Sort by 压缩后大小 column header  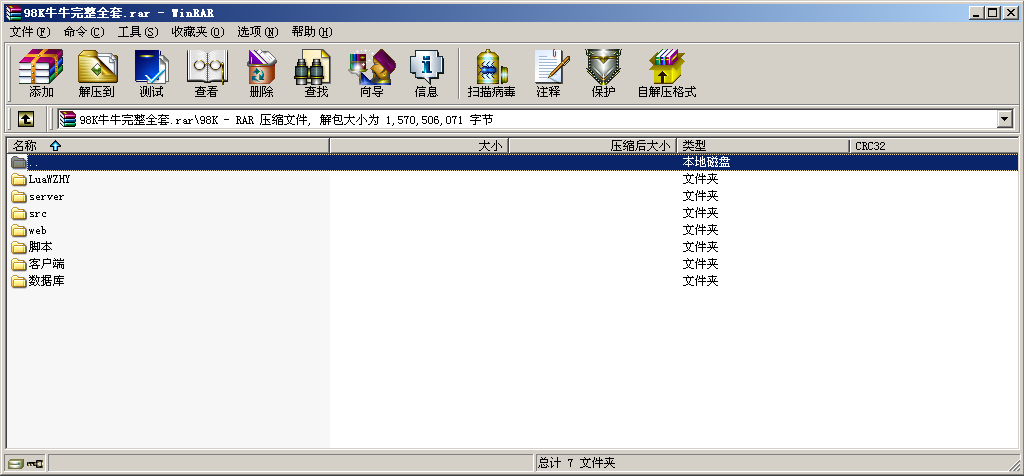(640, 146)
